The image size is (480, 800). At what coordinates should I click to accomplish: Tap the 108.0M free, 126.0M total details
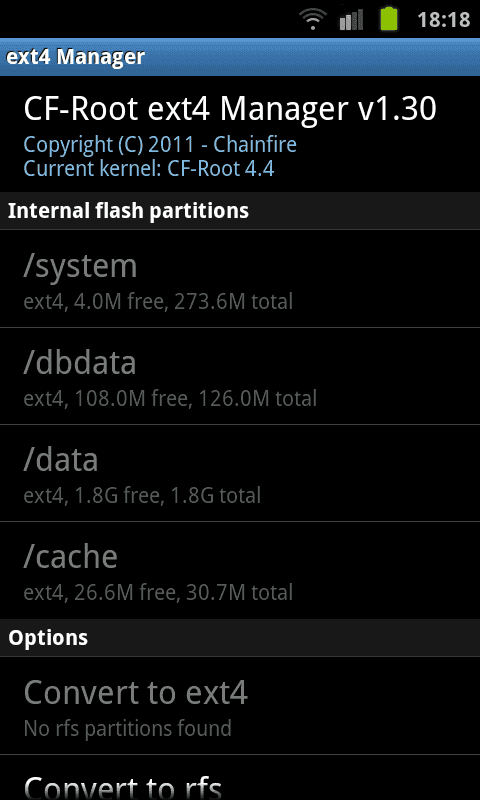click(196, 398)
